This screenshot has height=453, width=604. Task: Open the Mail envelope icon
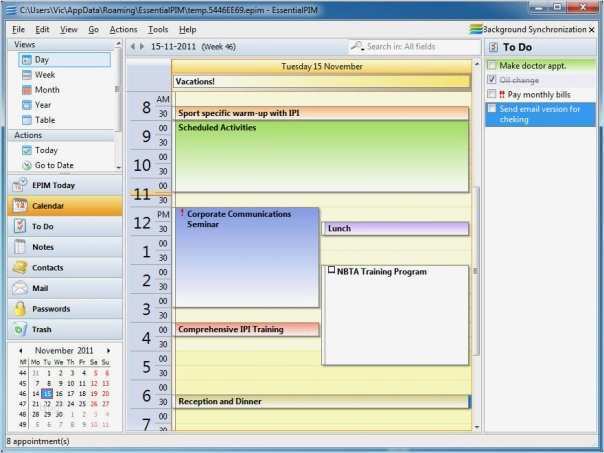[x=19, y=288]
